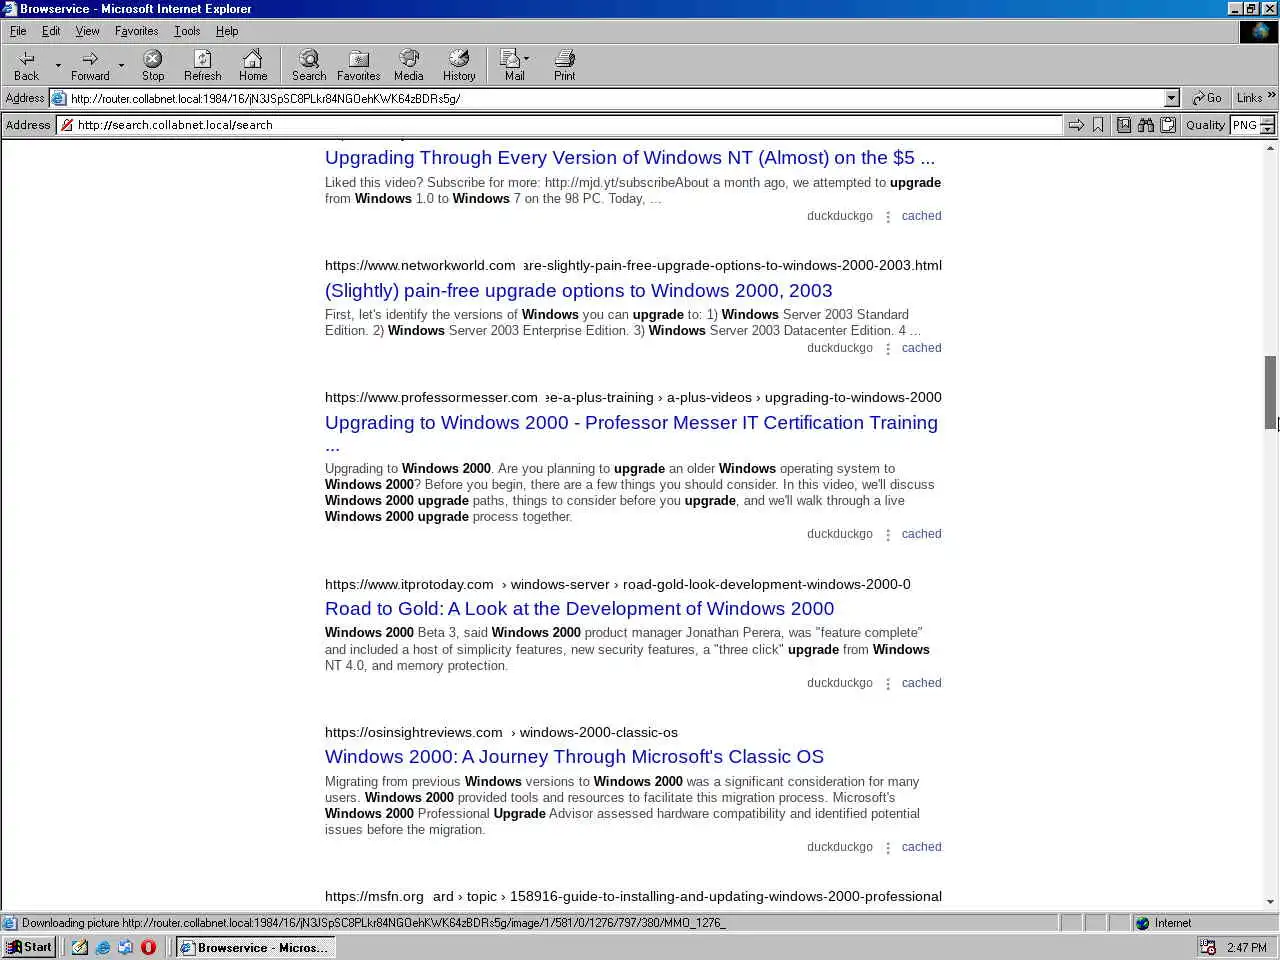Click the Quality PNG value field
This screenshot has width=1280, height=960.
click(x=1244, y=125)
